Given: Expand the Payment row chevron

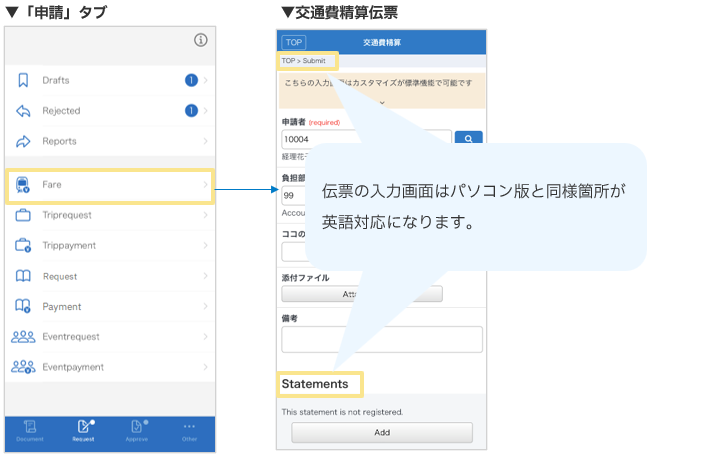Looking at the screenshot, I should tap(205, 307).
